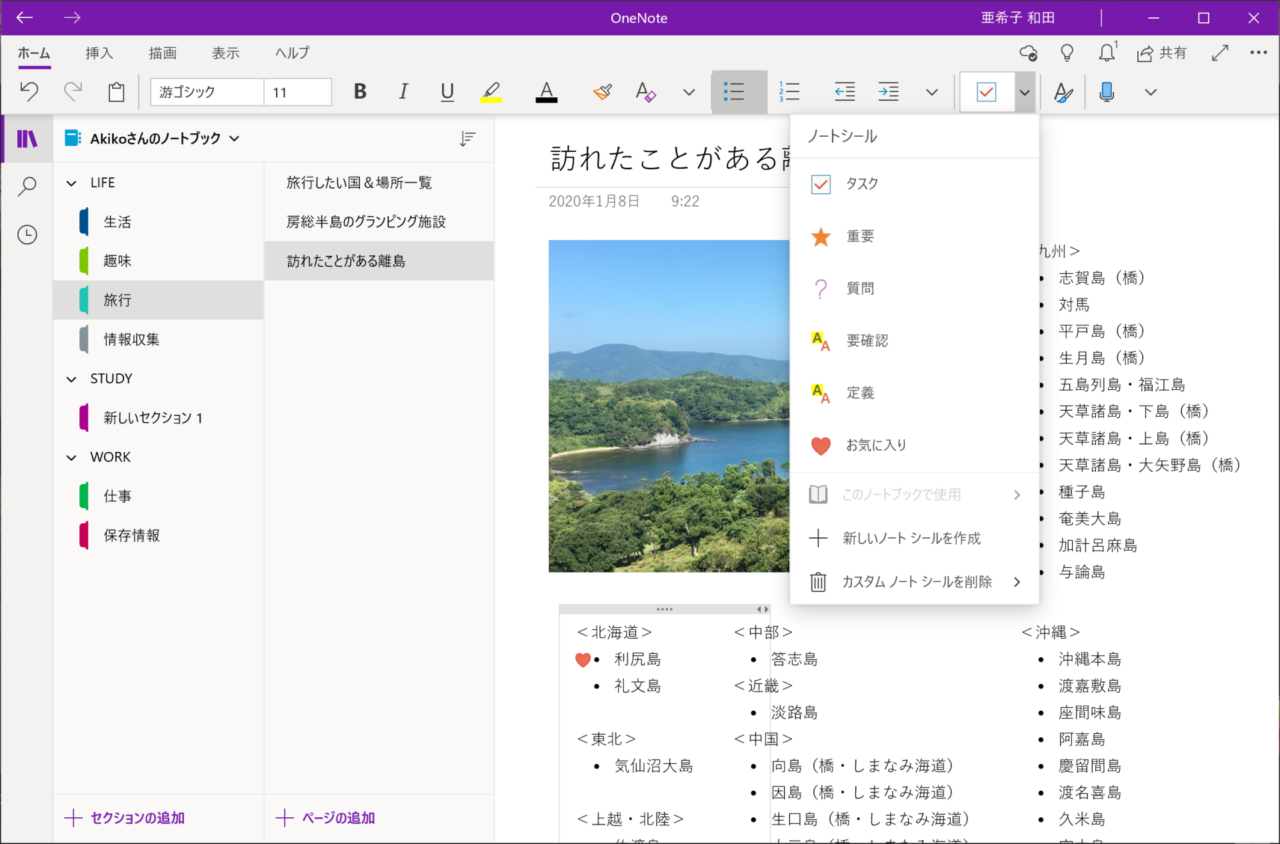Click the format painter brush icon
This screenshot has width=1280, height=844.
pyautogui.click(x=602, y=92)
